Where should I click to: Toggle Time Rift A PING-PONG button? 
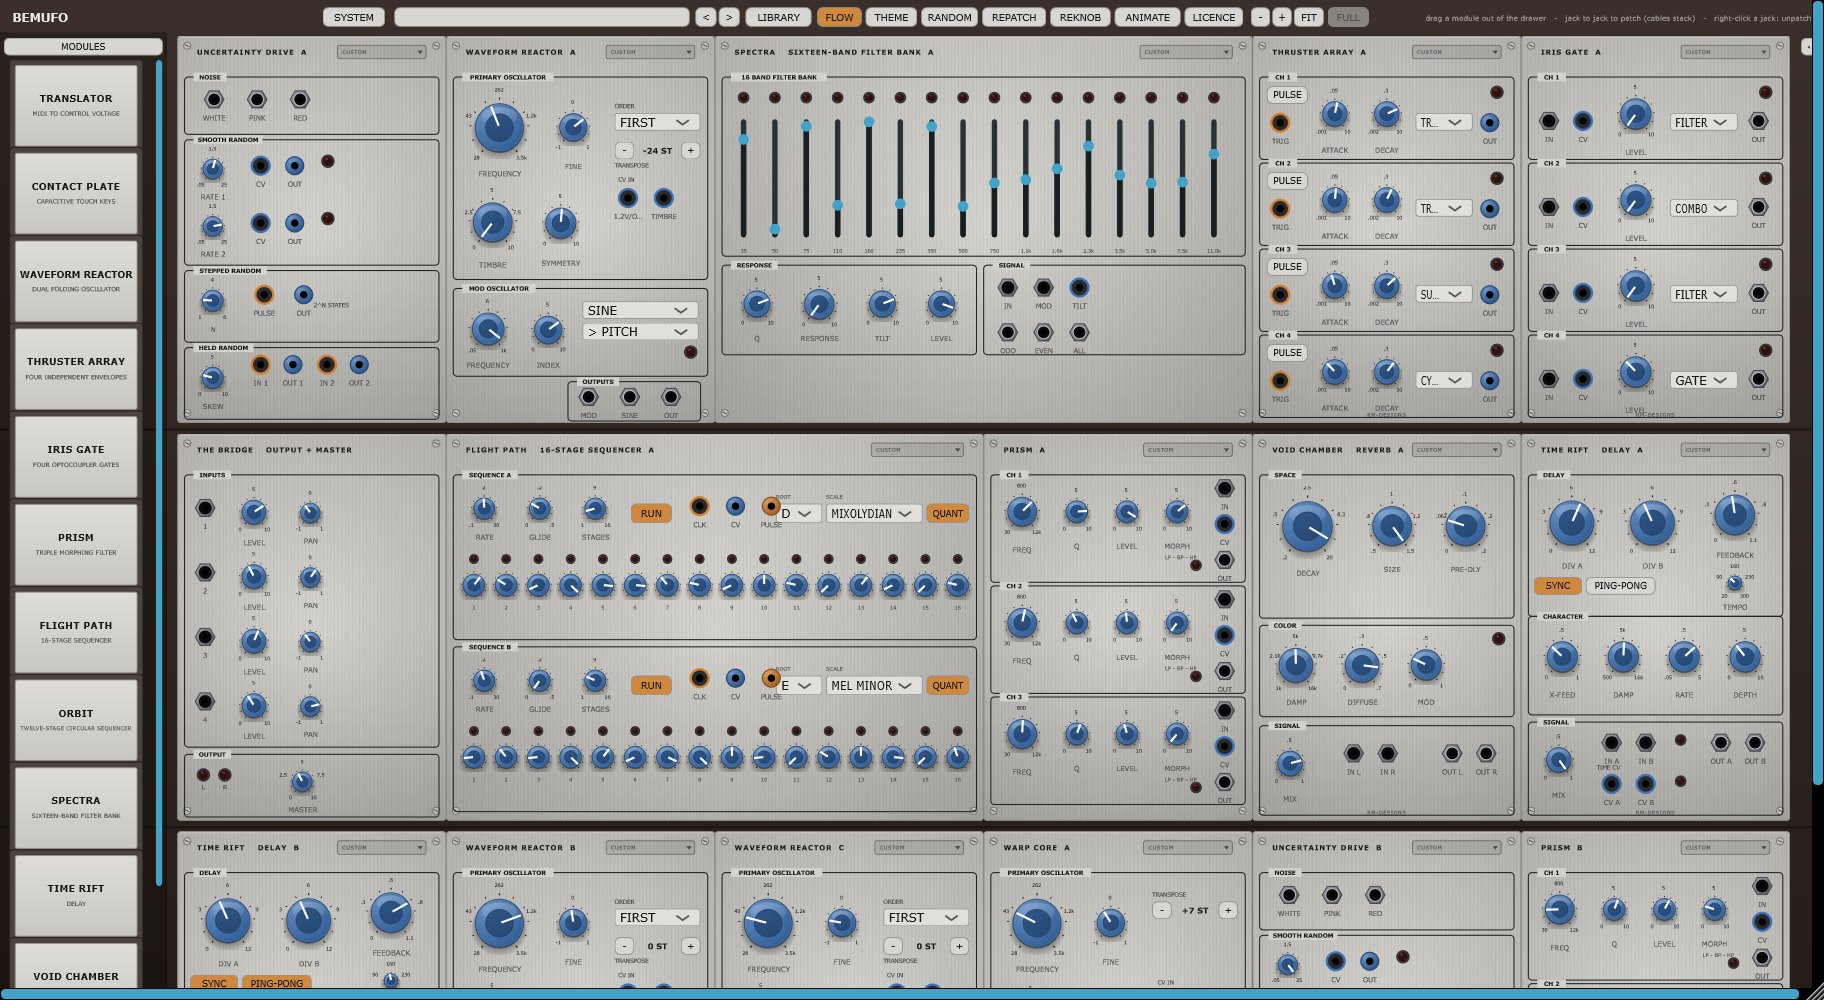(1620, 585)
